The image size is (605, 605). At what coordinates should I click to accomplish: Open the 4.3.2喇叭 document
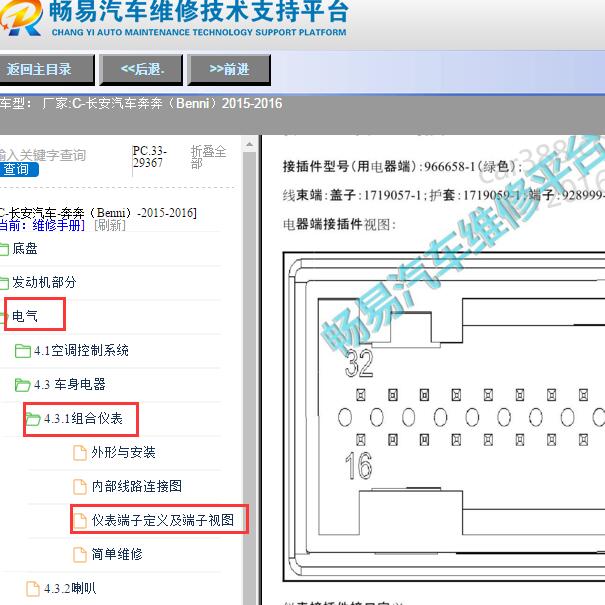click(70, 588)
